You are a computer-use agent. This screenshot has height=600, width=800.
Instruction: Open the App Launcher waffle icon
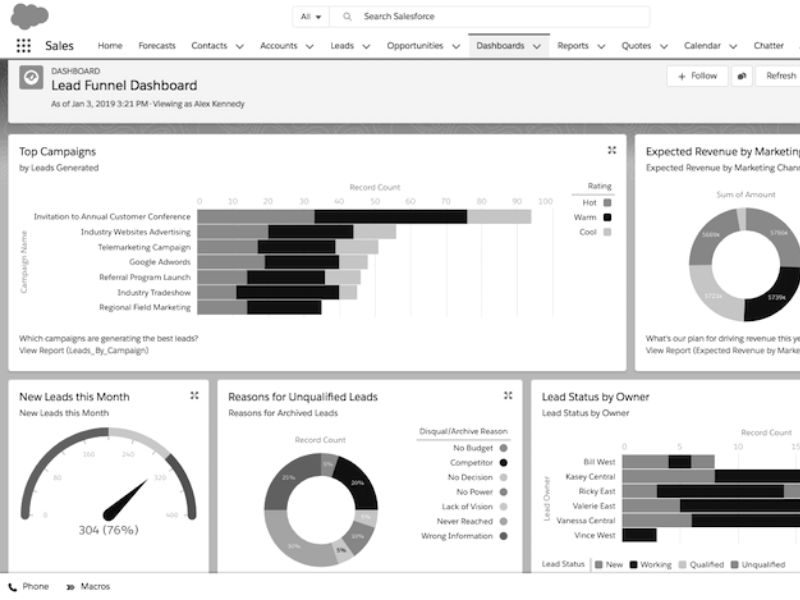pyautogui.click(x=24, y=44)
